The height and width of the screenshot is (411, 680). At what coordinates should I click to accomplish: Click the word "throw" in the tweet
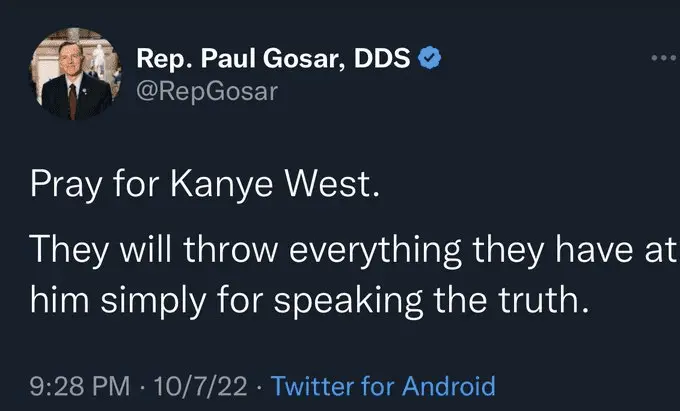click(212, 250)
